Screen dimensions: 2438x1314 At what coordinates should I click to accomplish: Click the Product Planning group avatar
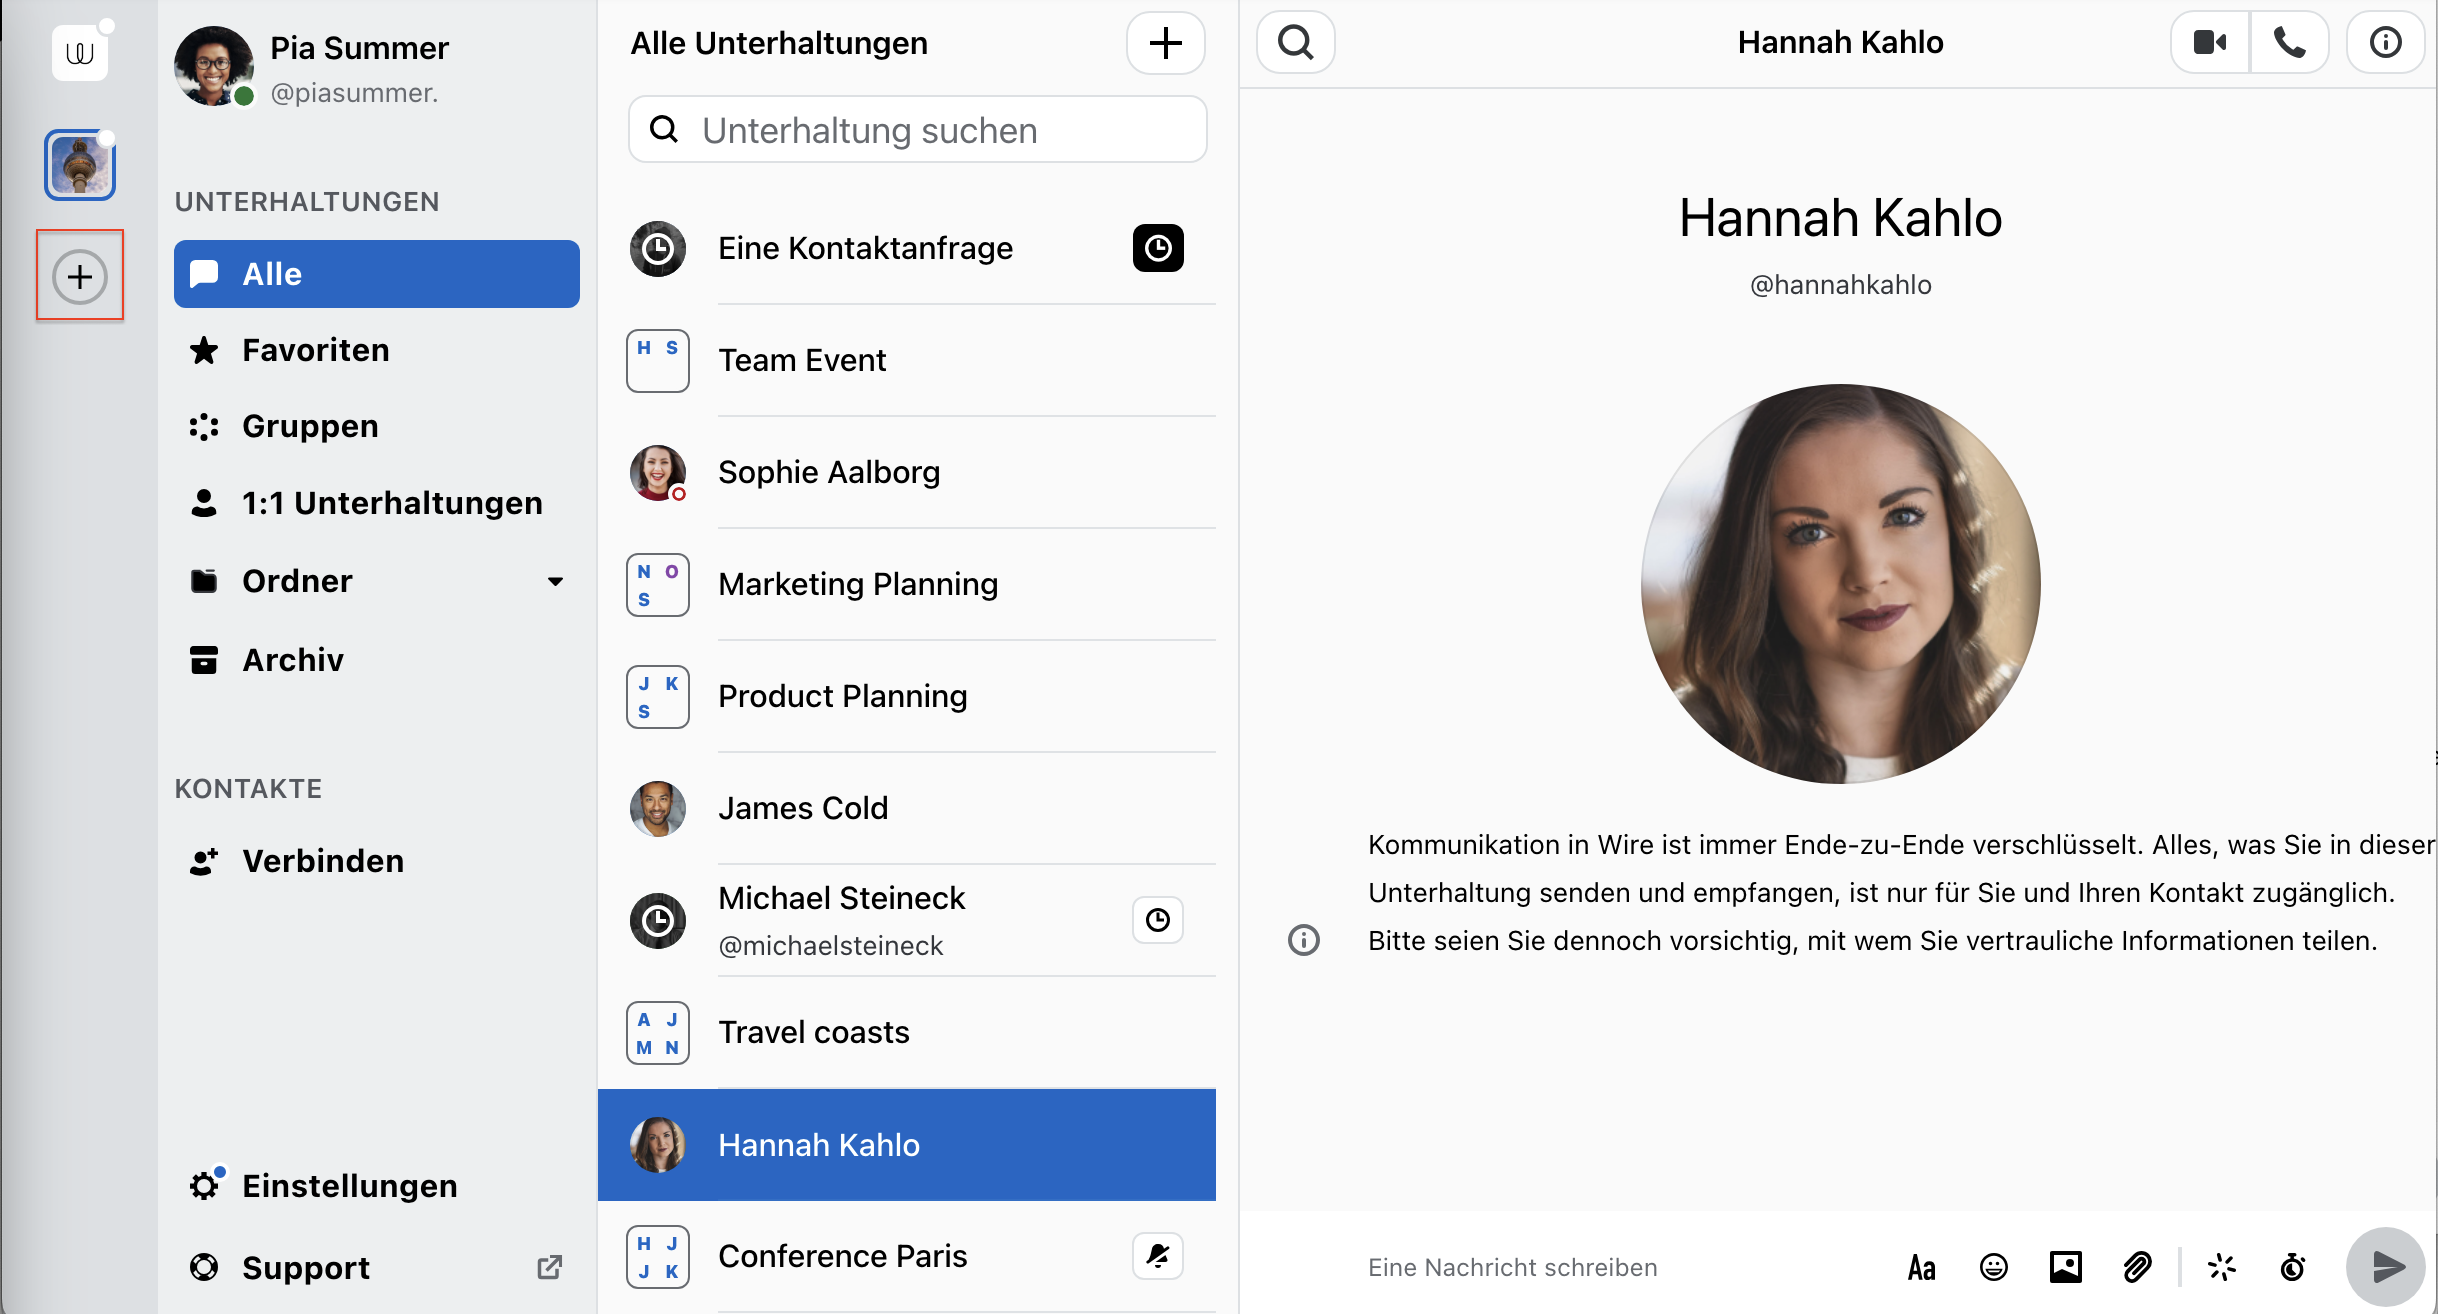click(x=658, y=696)
